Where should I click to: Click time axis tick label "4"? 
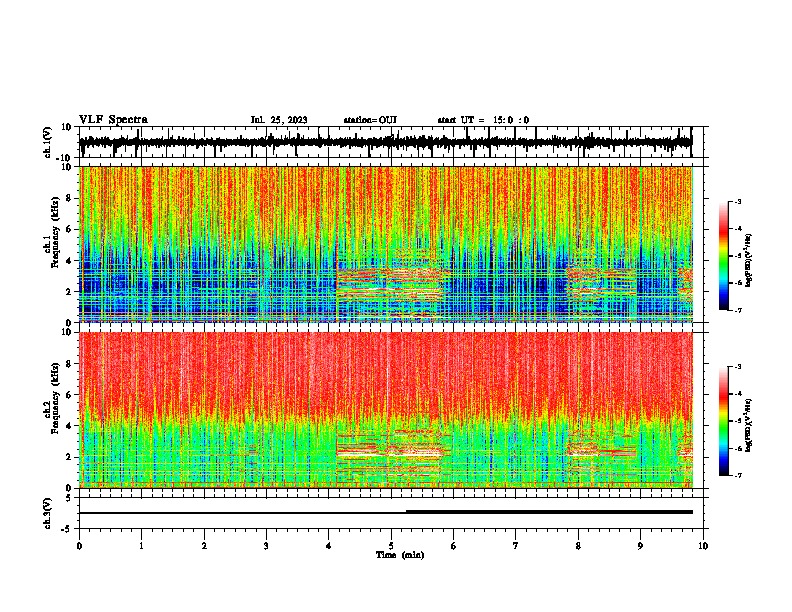tap(329, 546)
